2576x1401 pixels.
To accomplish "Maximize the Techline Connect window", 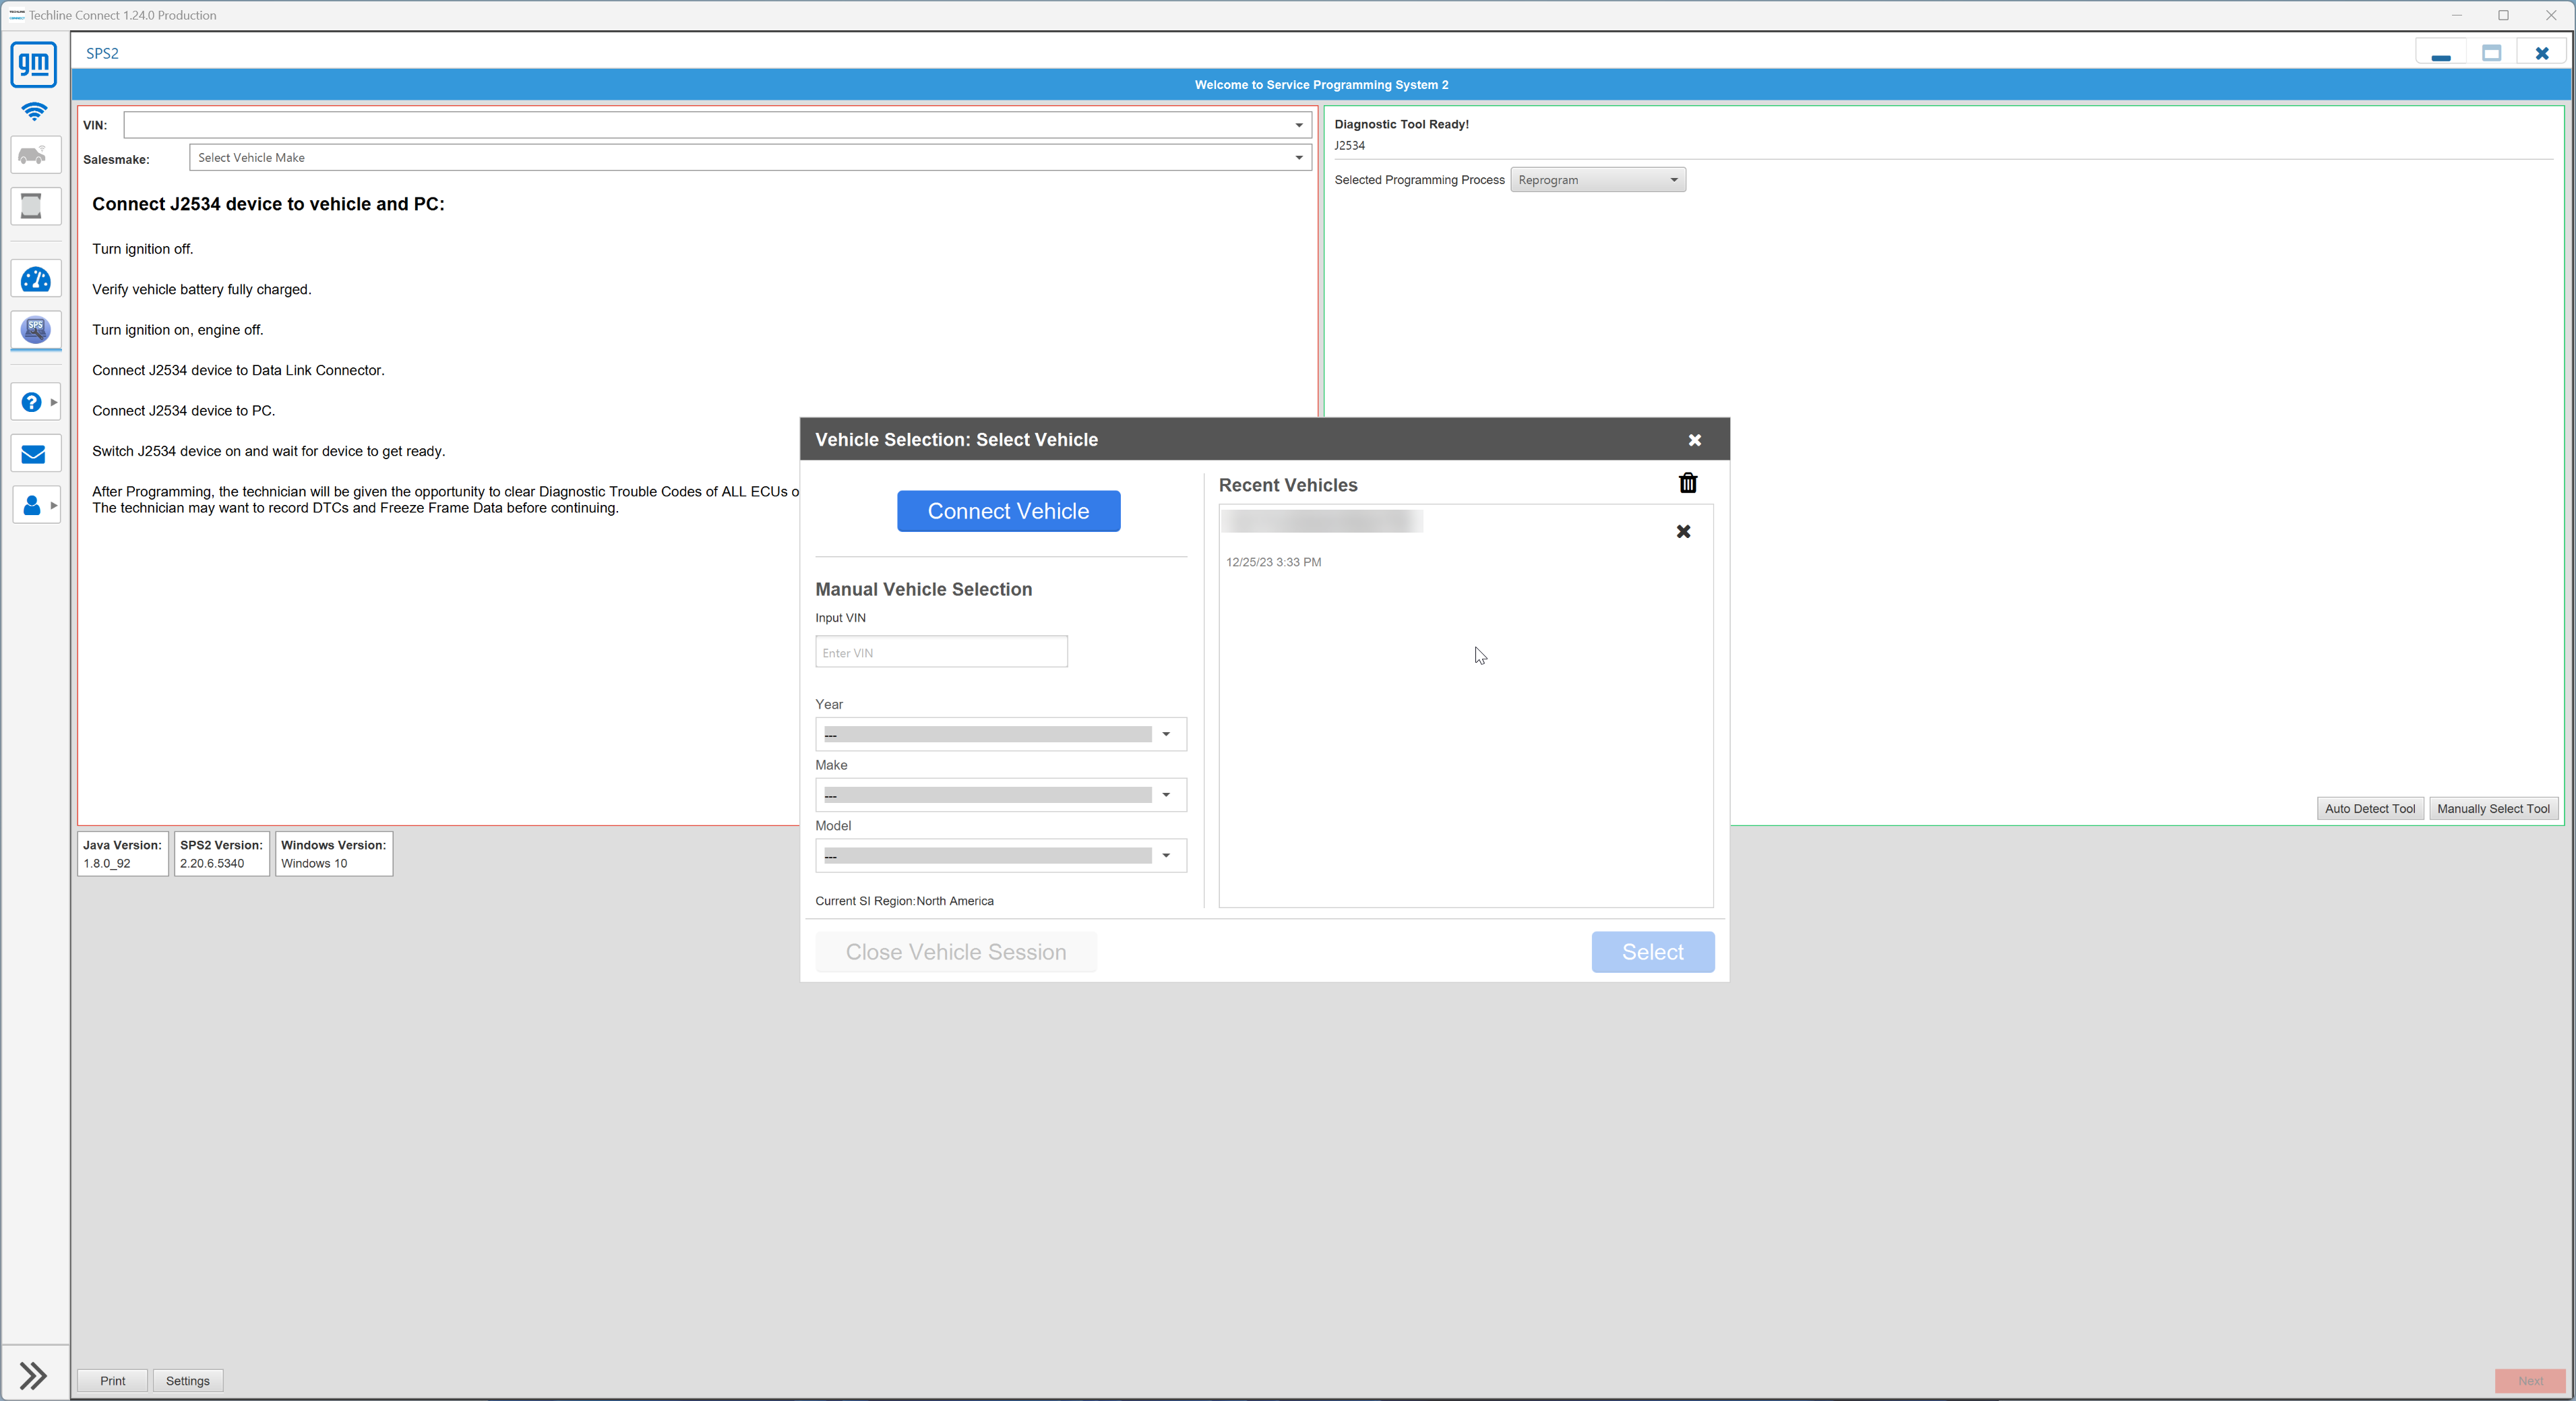I will pyautogui.click(x=2503, y=15).
